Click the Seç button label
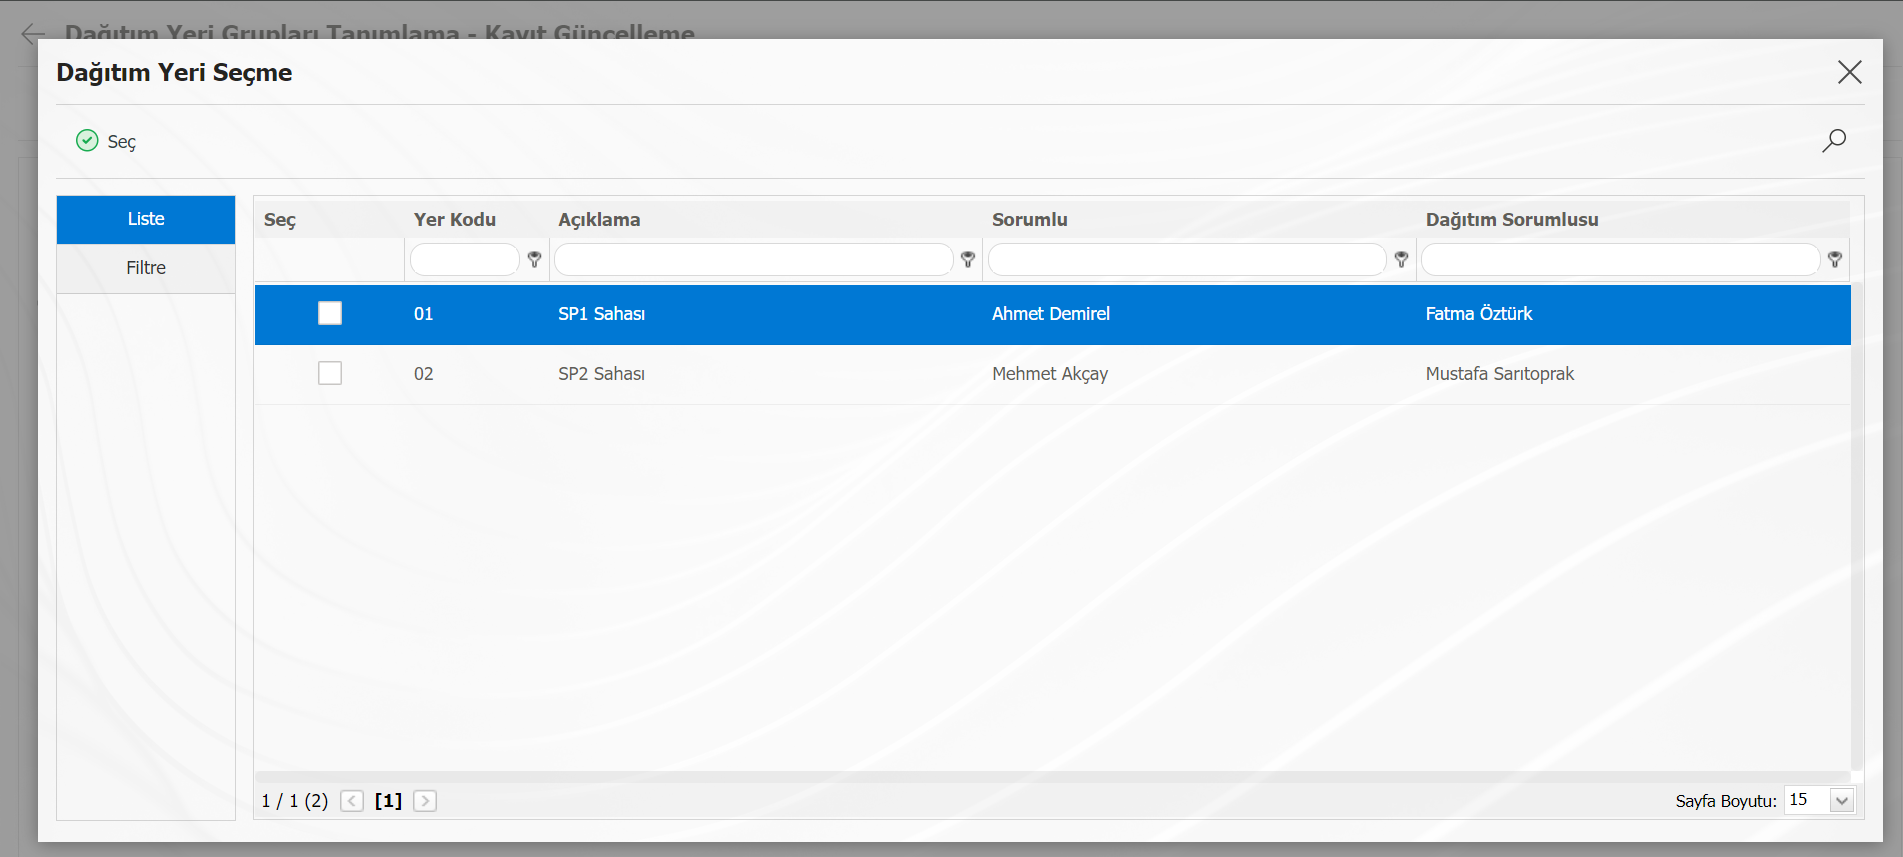The width and height of the screenshot is (1903, 857). tap(122, 142)
